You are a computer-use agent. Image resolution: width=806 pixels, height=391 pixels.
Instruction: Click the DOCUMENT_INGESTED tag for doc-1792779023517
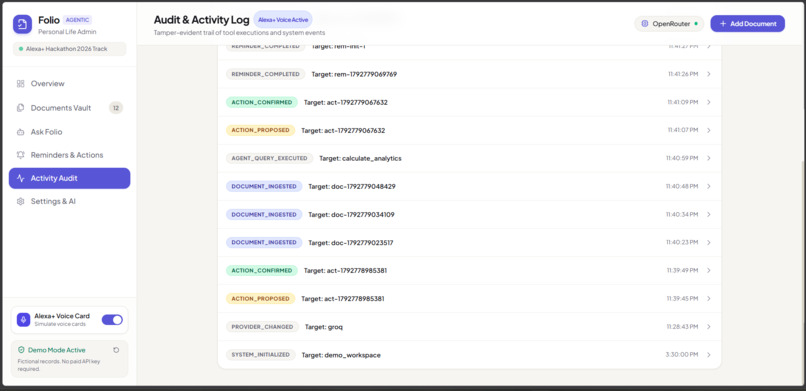[264, 243]
